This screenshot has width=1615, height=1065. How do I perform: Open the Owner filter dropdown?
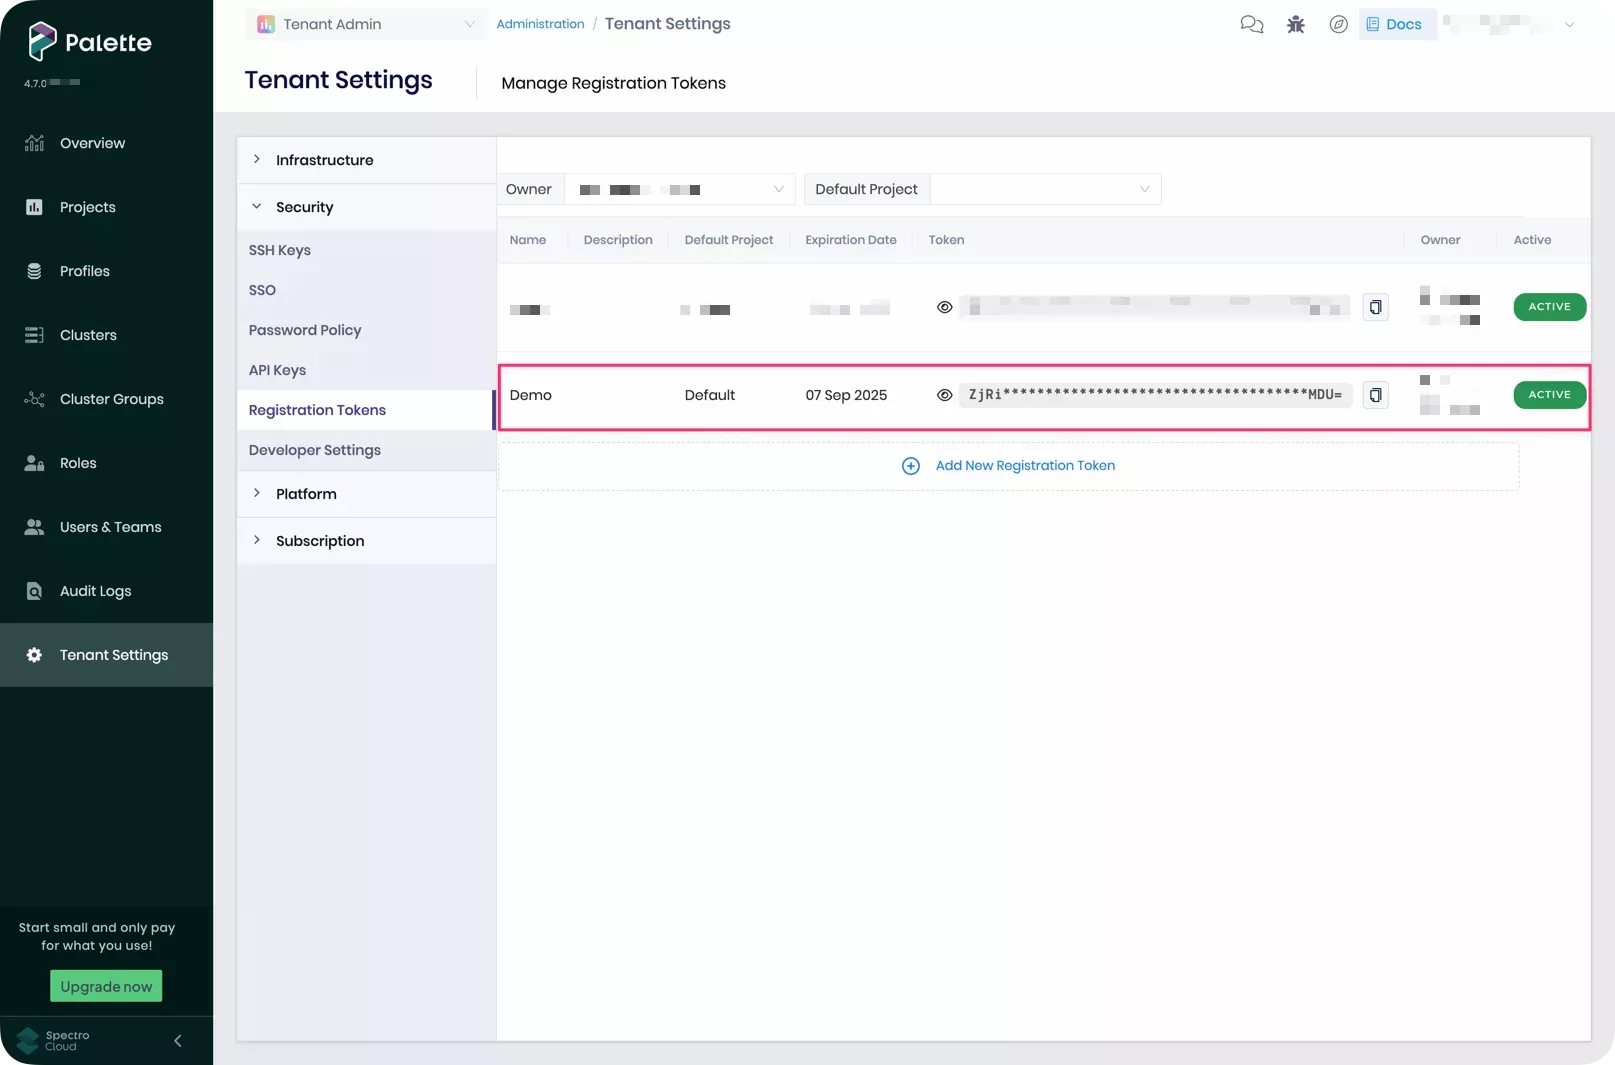[679, 189]
